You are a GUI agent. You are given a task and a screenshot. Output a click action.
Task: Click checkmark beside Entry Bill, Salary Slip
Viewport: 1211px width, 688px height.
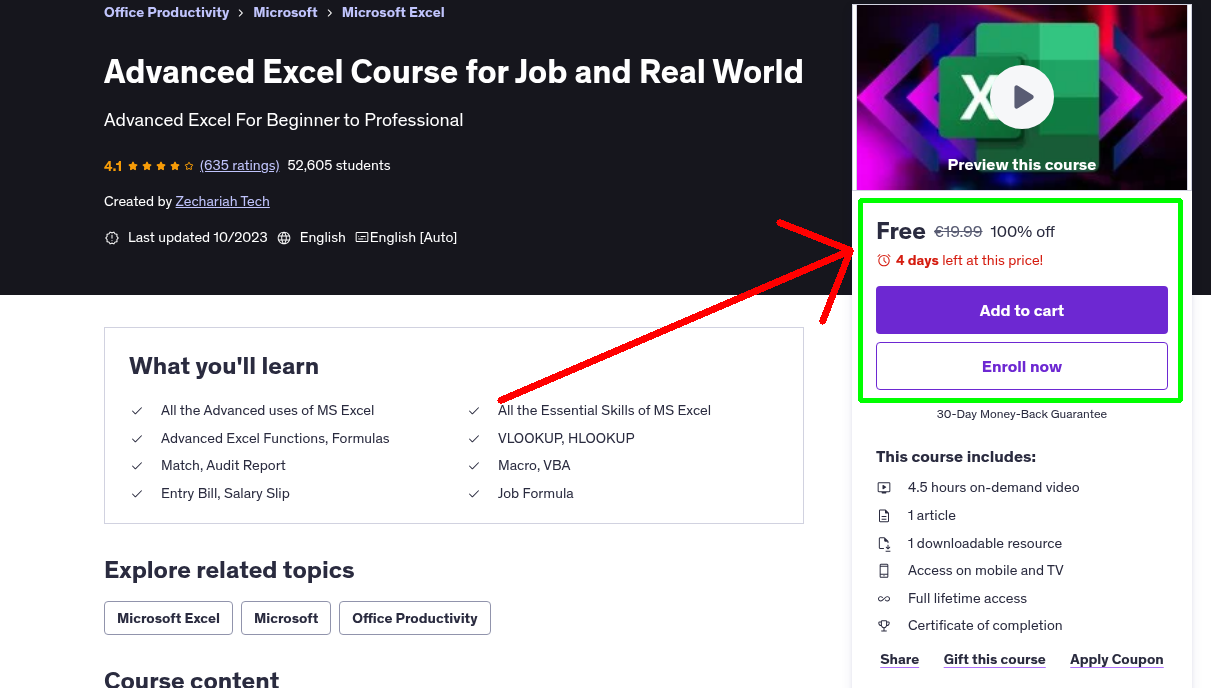point(137,494)
